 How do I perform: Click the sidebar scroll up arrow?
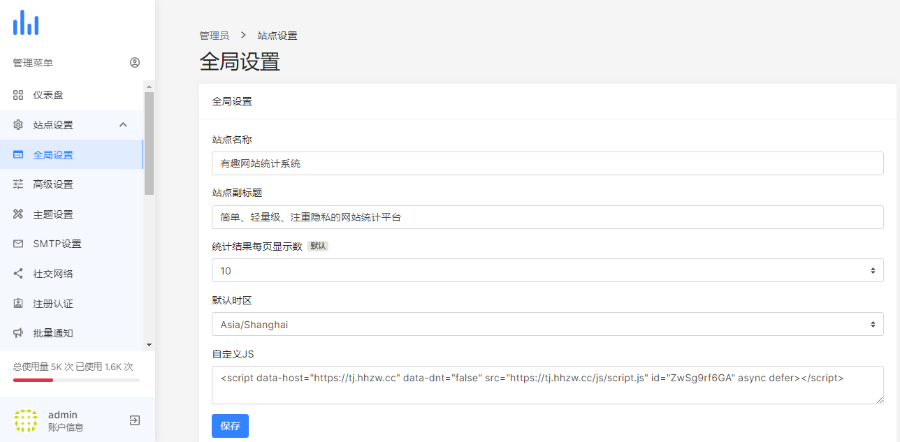[149, 87]
